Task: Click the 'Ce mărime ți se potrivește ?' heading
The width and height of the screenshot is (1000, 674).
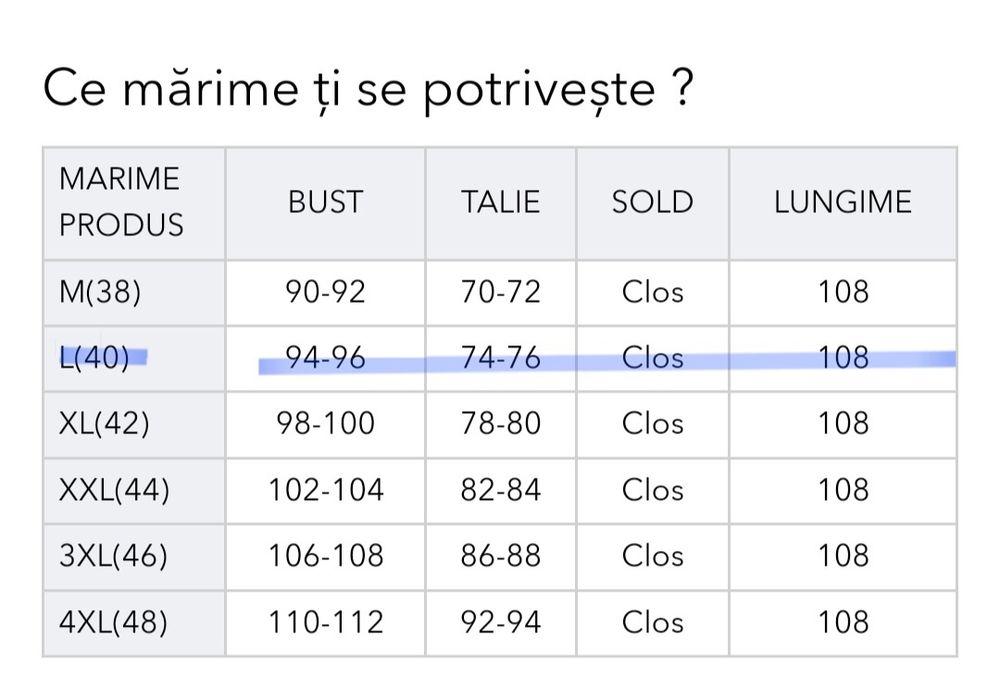Action: [368, 92]
